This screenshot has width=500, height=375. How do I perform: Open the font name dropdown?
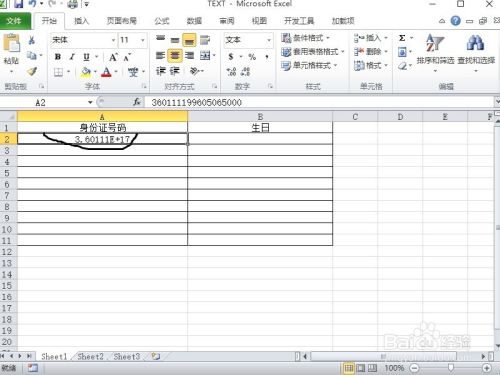tap(113, 40)
